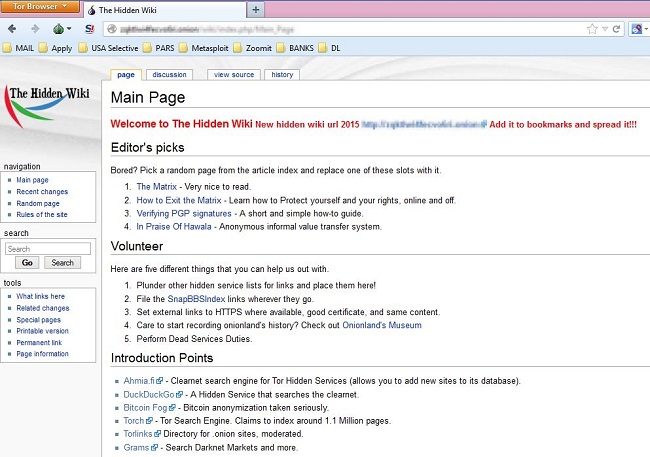Click the Go search button

click(27, 263)
